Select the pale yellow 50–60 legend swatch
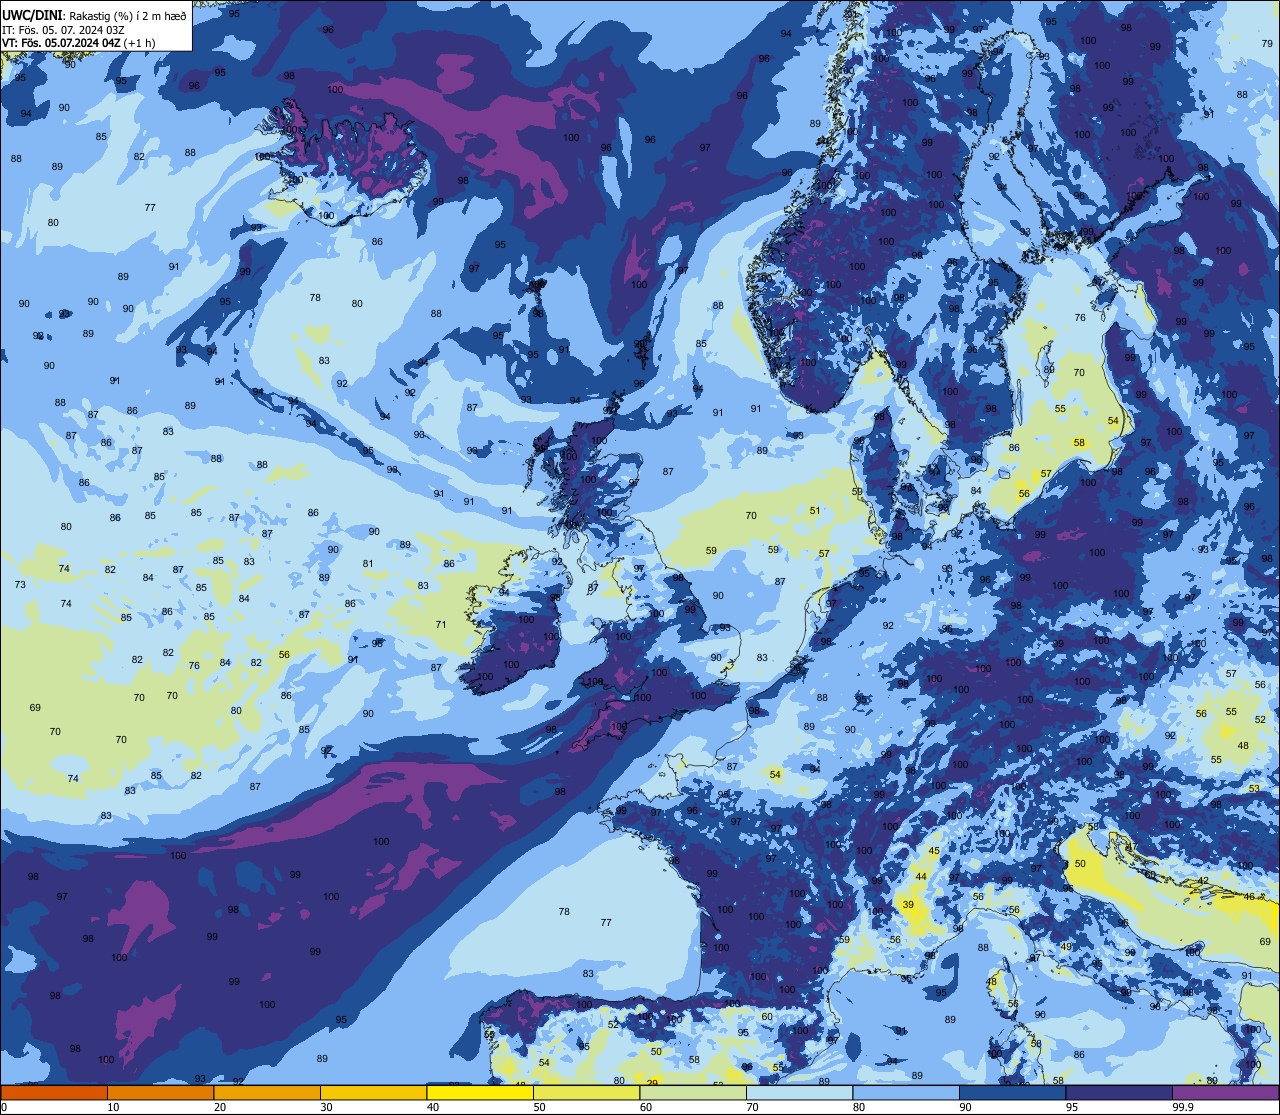This screenshot has height=1115, width=1280. [x=586, y=1093]
